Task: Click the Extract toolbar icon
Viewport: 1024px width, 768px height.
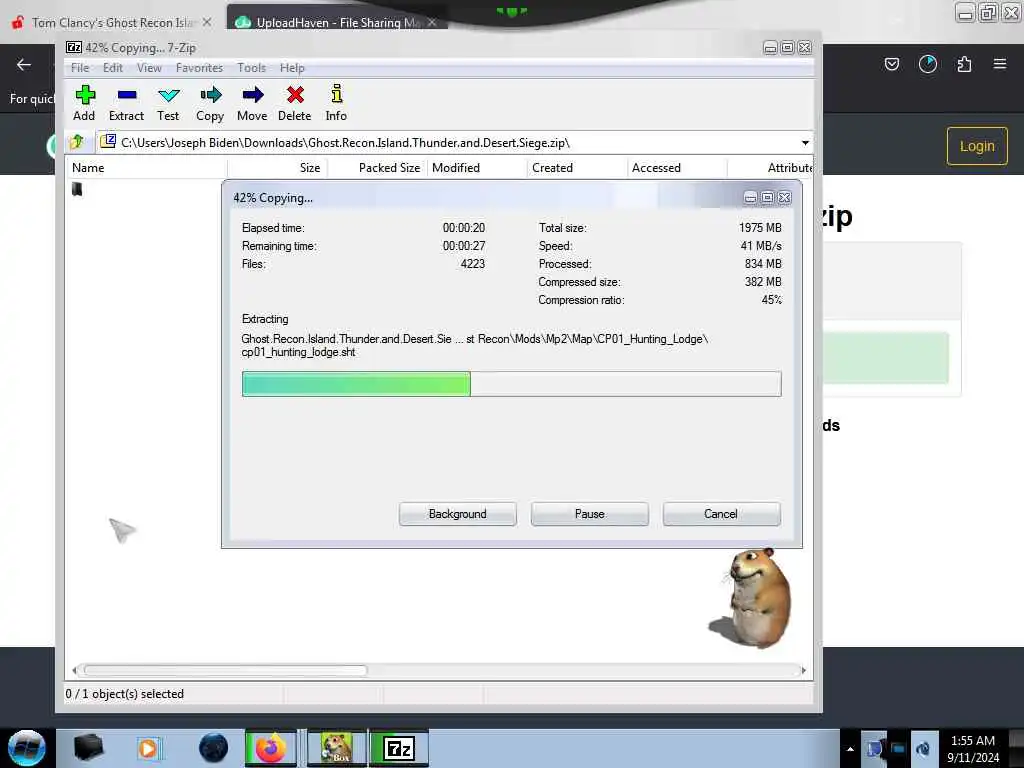Action: 126,103
